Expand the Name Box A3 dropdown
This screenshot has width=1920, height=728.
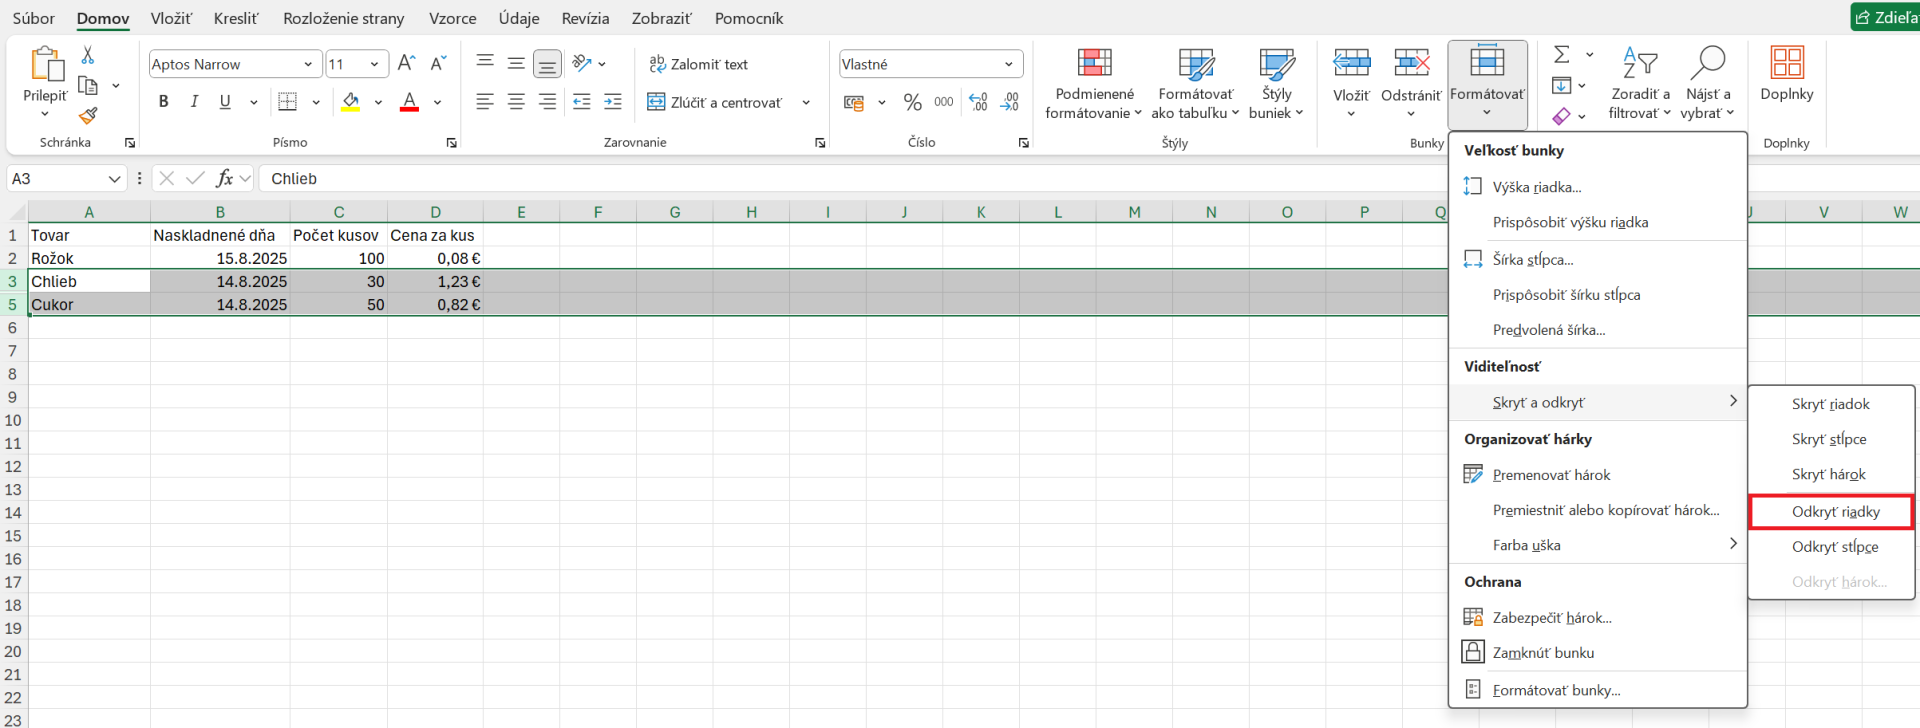(x=114, y=178)
